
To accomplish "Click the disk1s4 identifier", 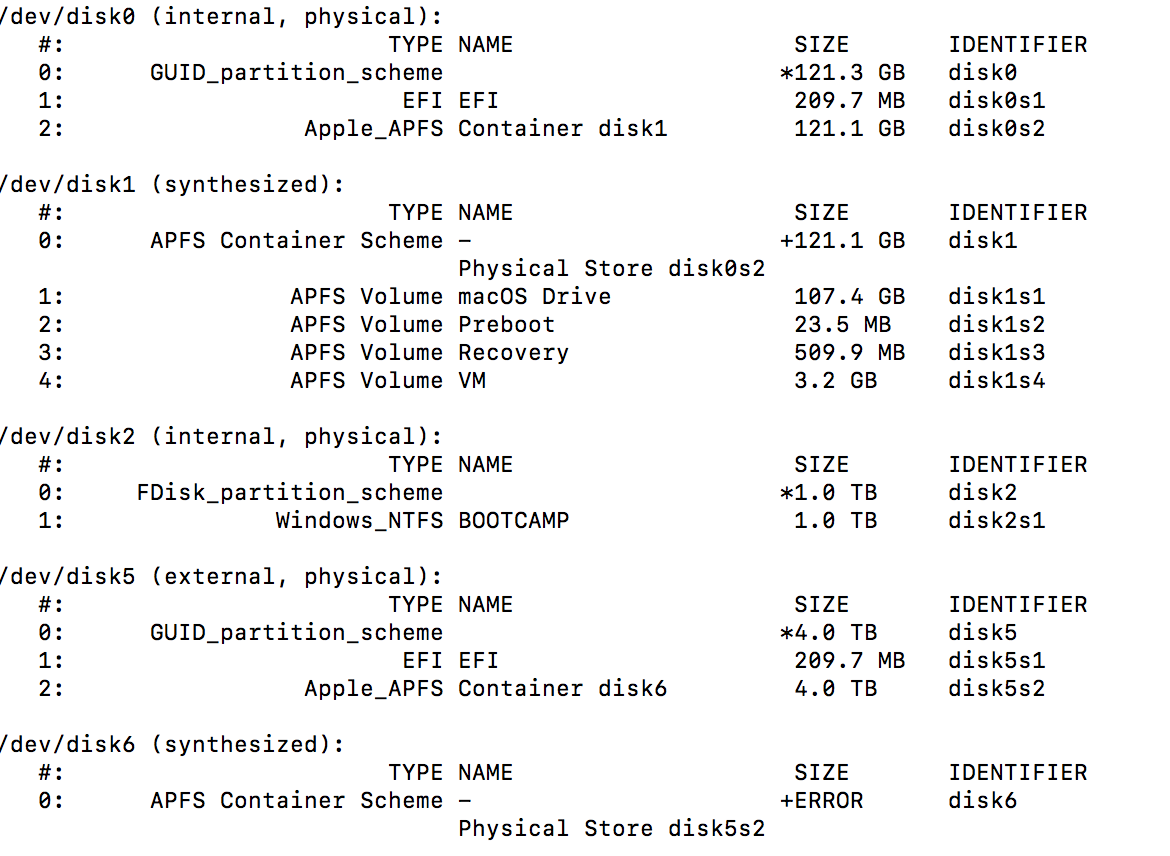I will [996, 381].
